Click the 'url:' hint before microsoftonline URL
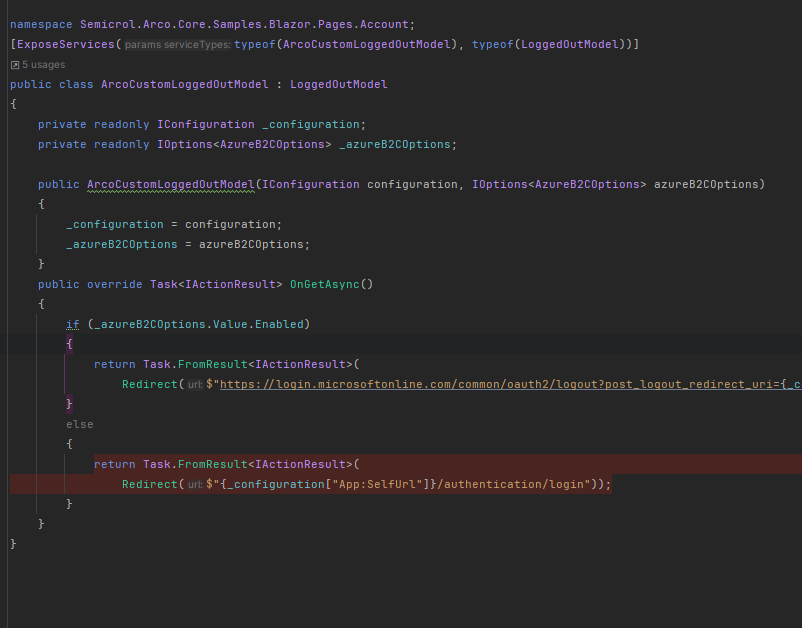The height and width of the screenshot is (628, 802). (x=195, y=384)
